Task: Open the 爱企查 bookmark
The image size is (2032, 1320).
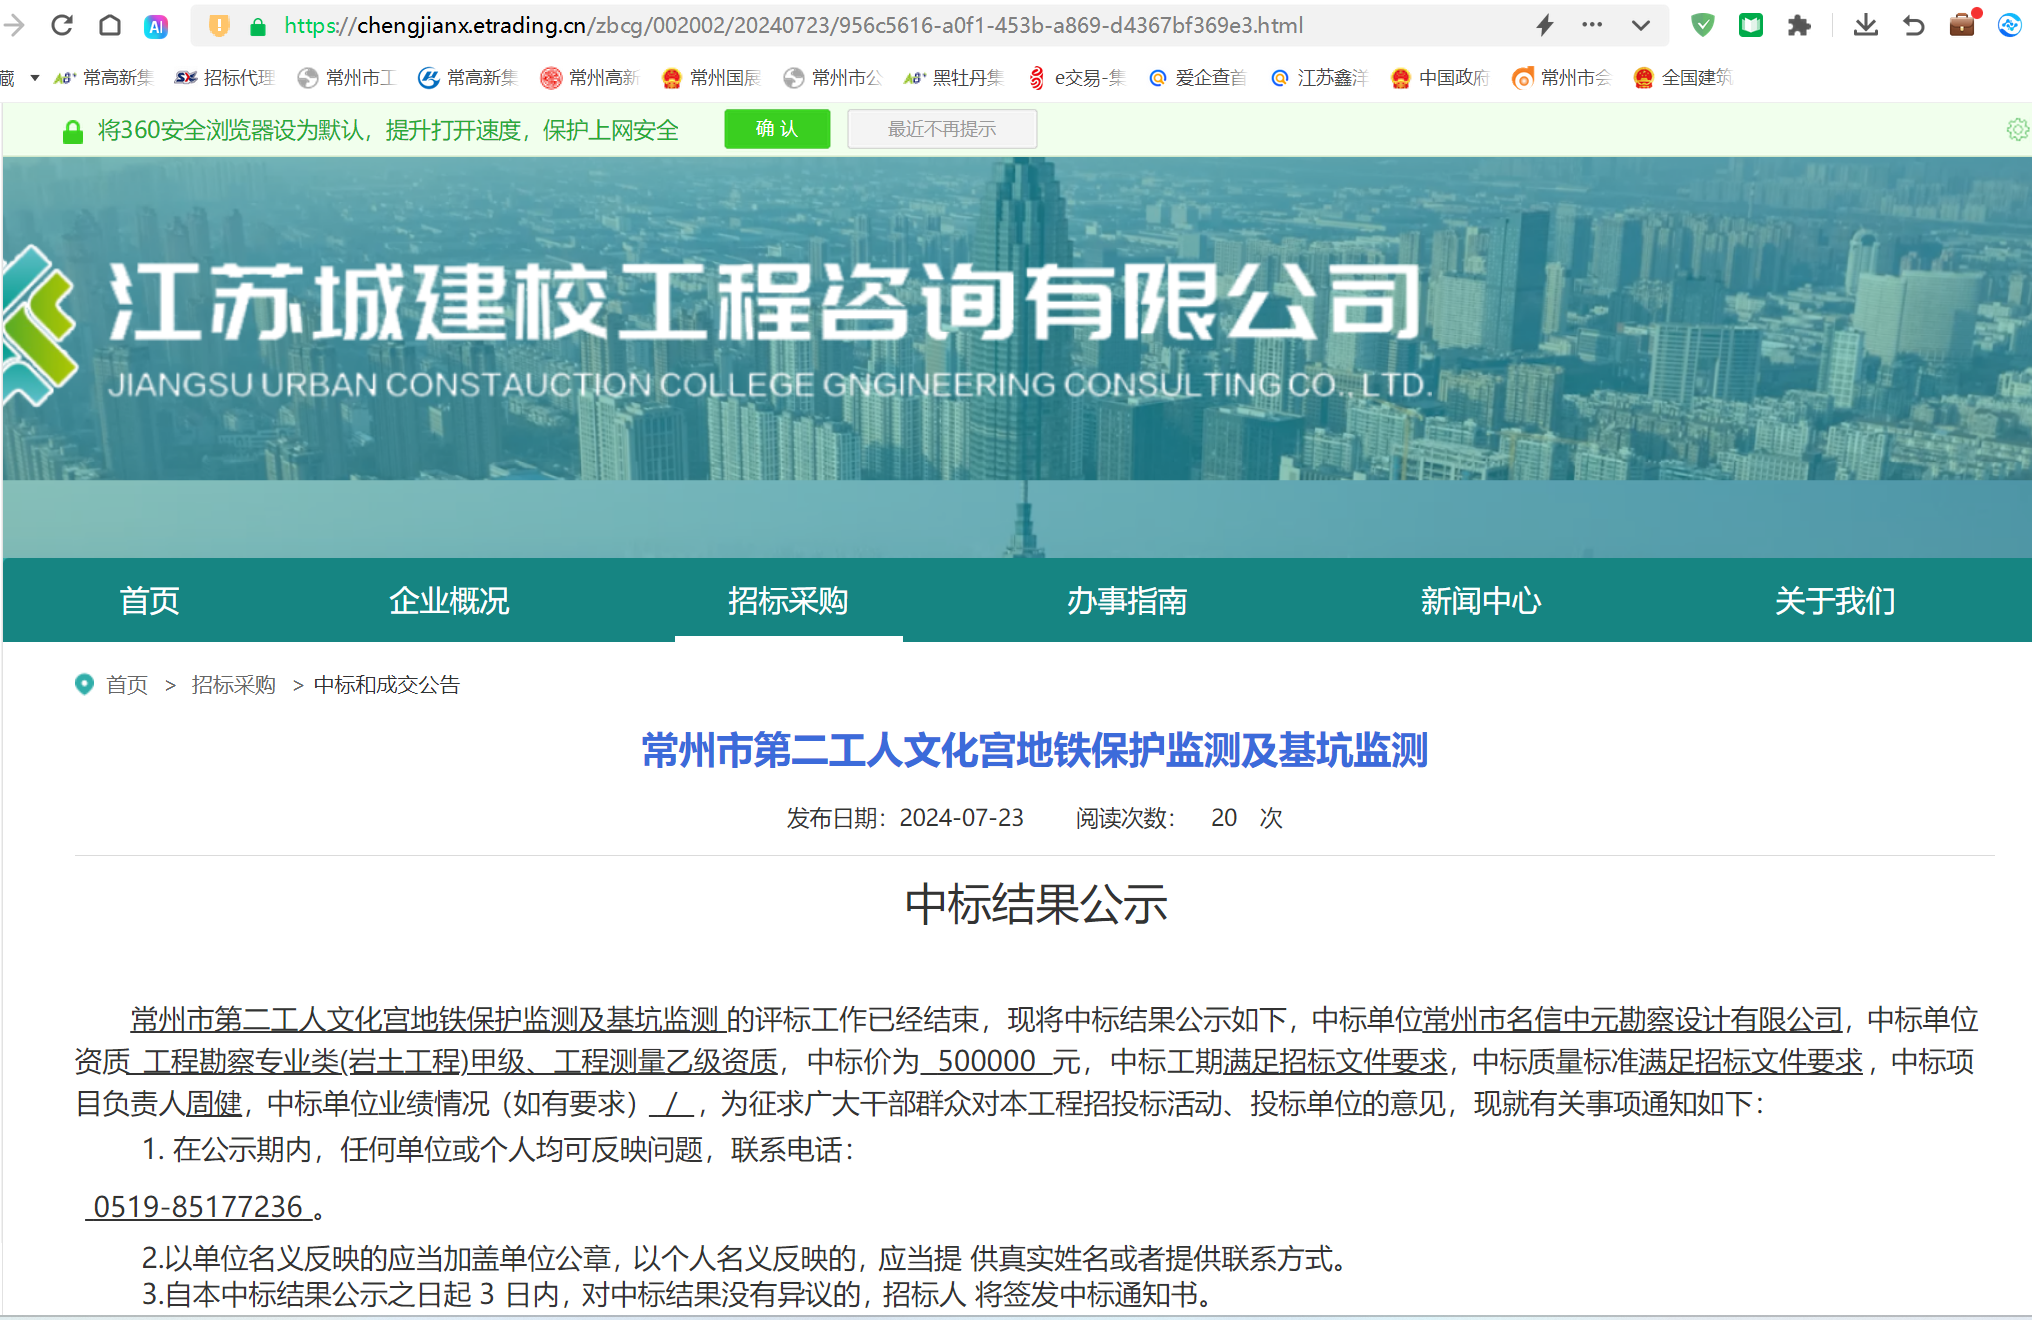Action: [1197, 78]
